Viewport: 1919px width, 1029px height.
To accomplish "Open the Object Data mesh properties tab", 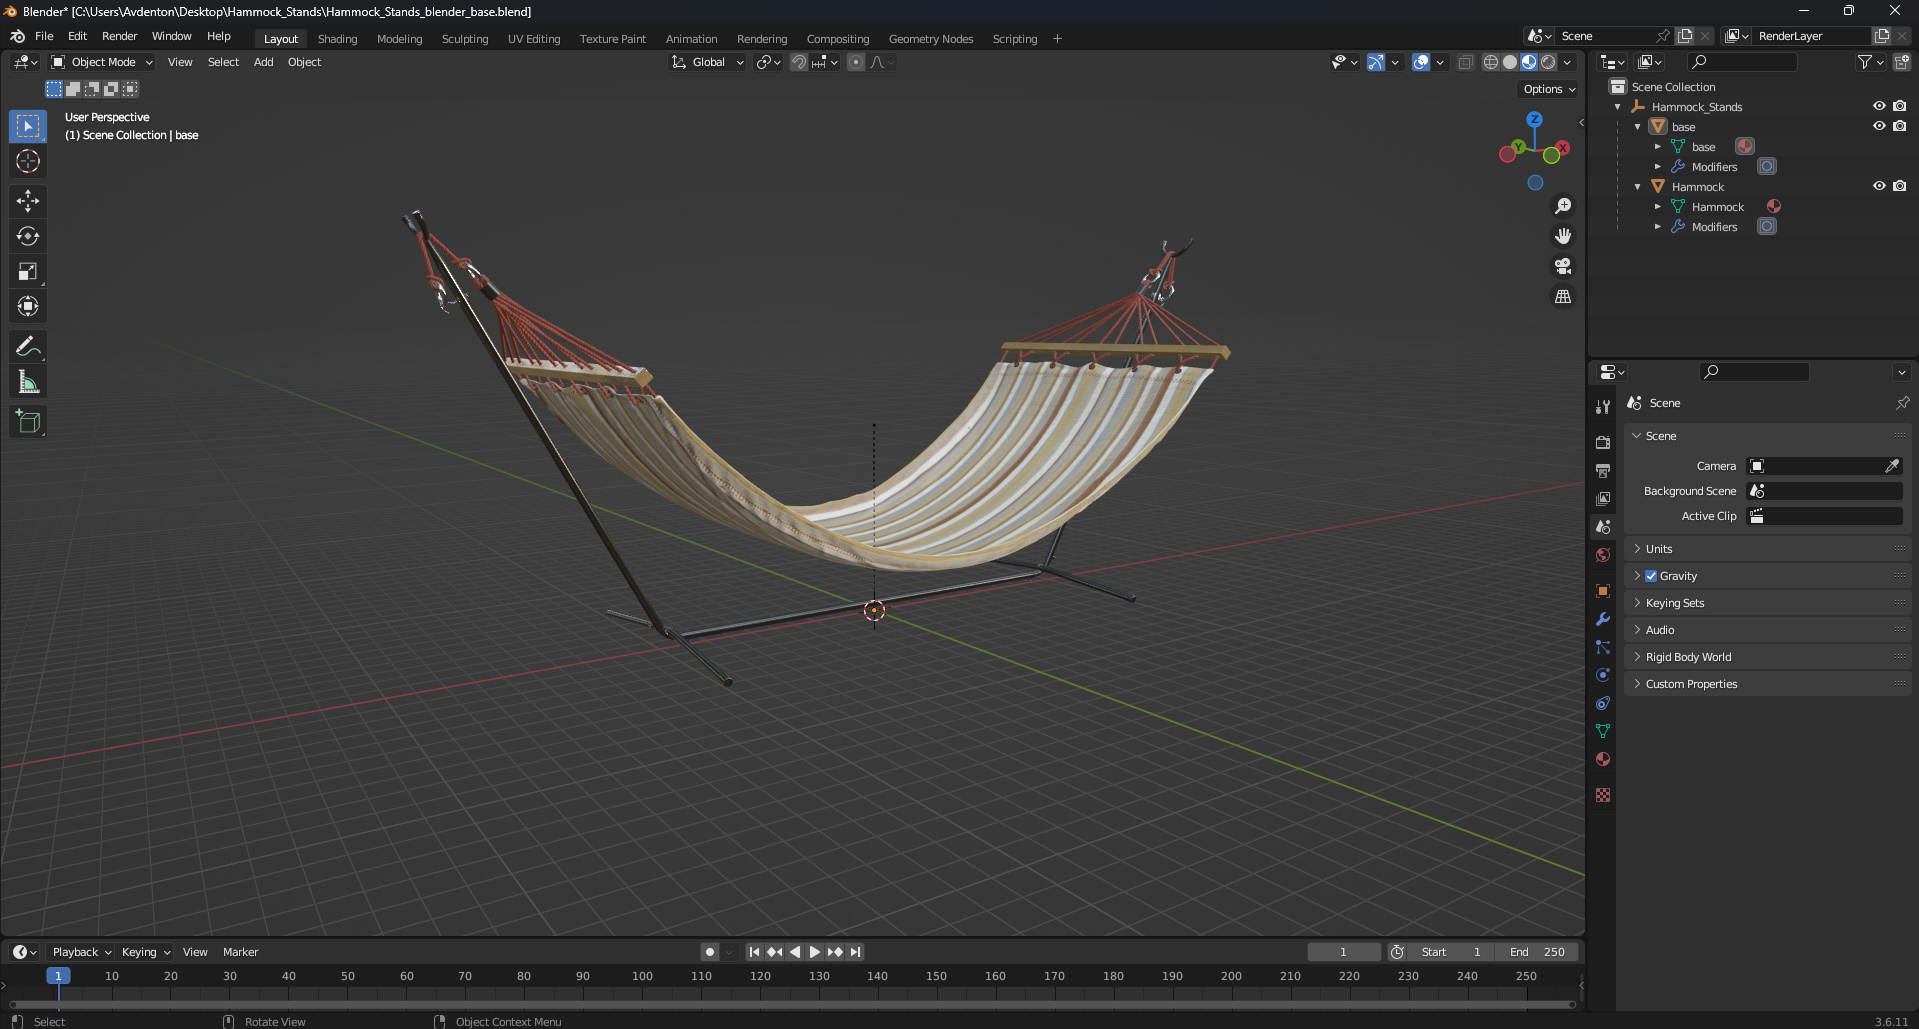I will [x=1603, y=731].
